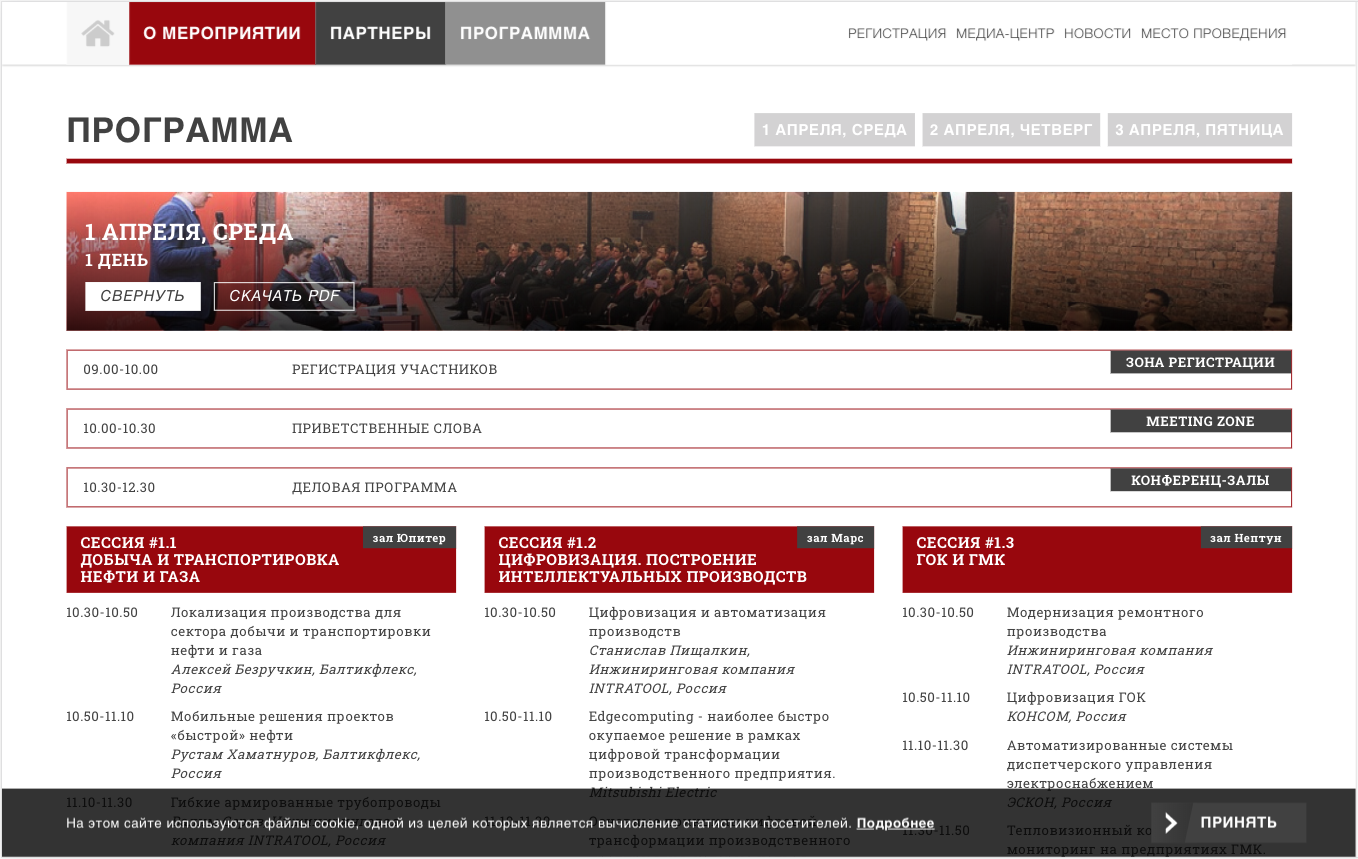
Task: Click the КОНСОМ, Россия text
Action: 1066,716
